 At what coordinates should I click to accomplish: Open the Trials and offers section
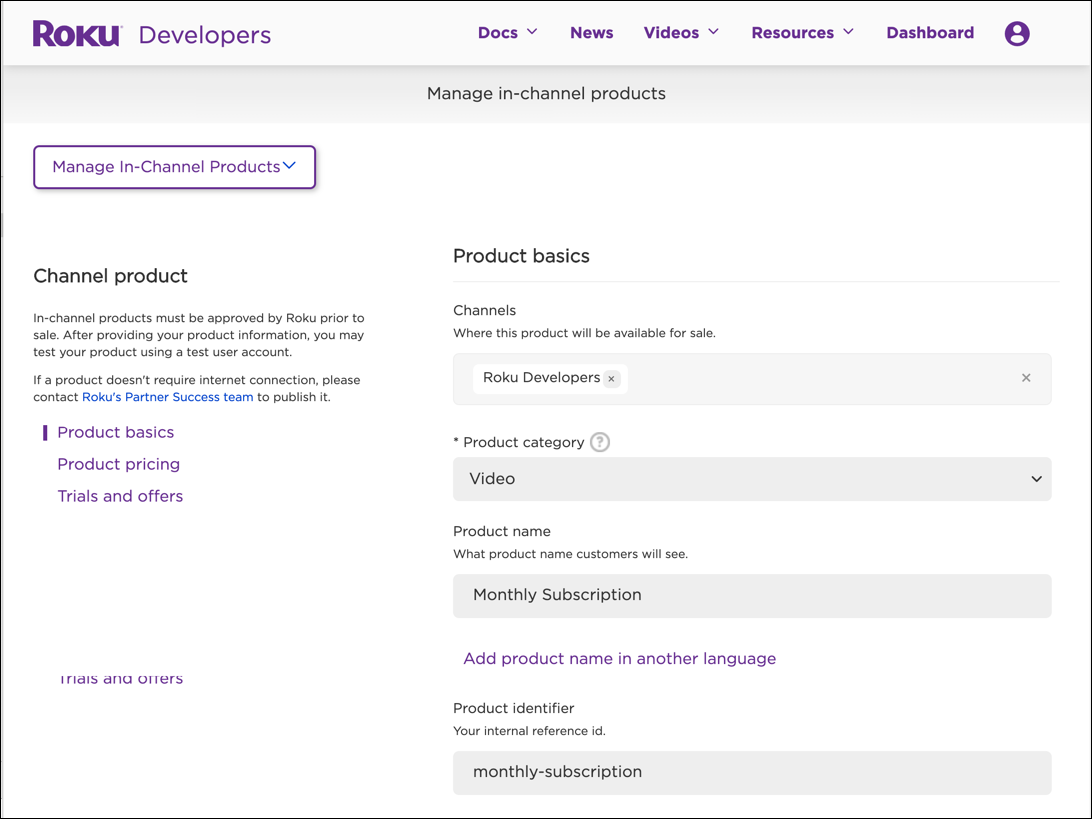point(120,496)
